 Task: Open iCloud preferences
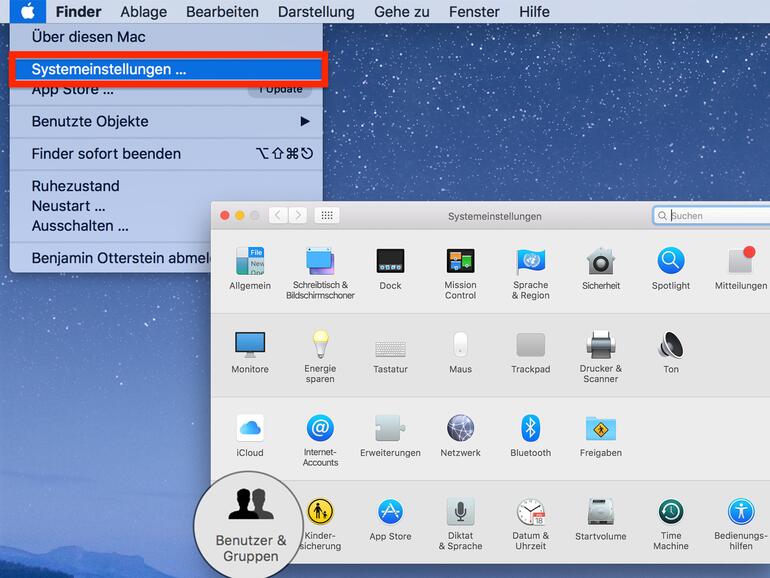(250, 435)
